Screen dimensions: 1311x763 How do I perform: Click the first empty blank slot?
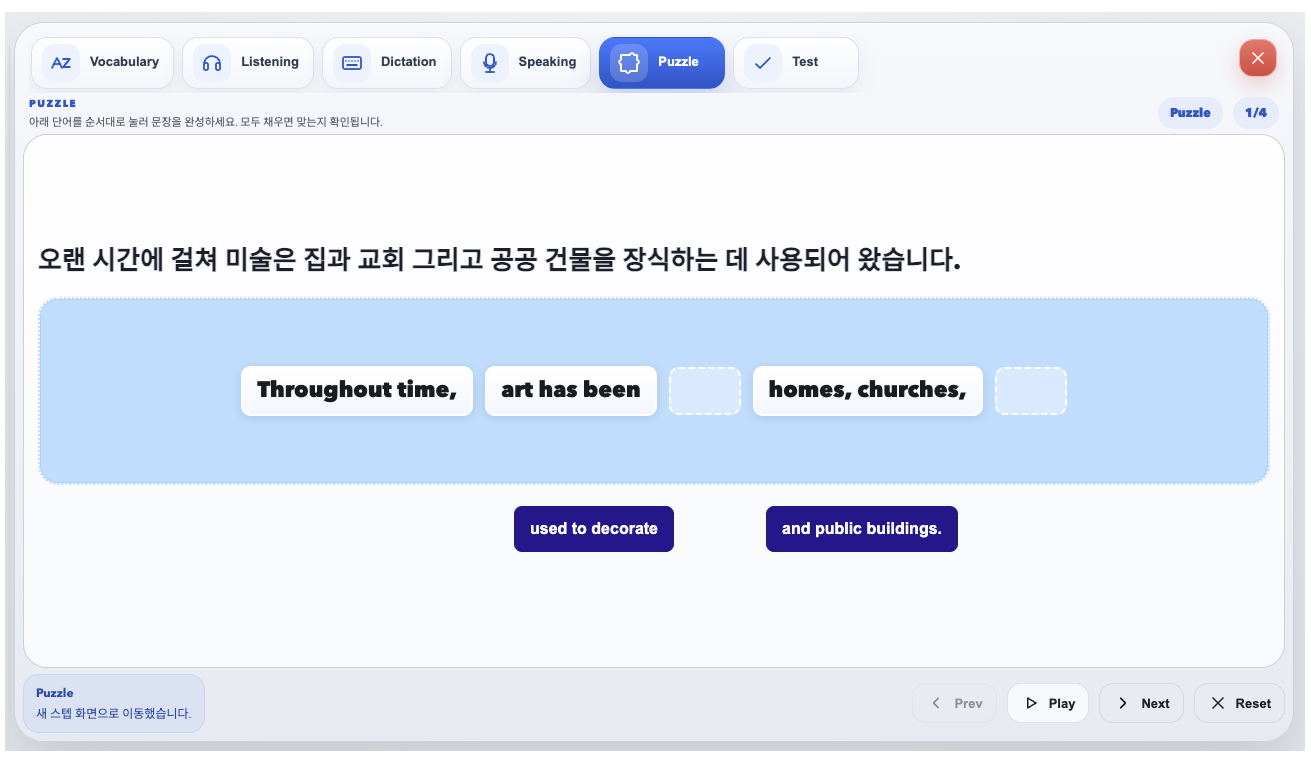click(x=705, y=391)
